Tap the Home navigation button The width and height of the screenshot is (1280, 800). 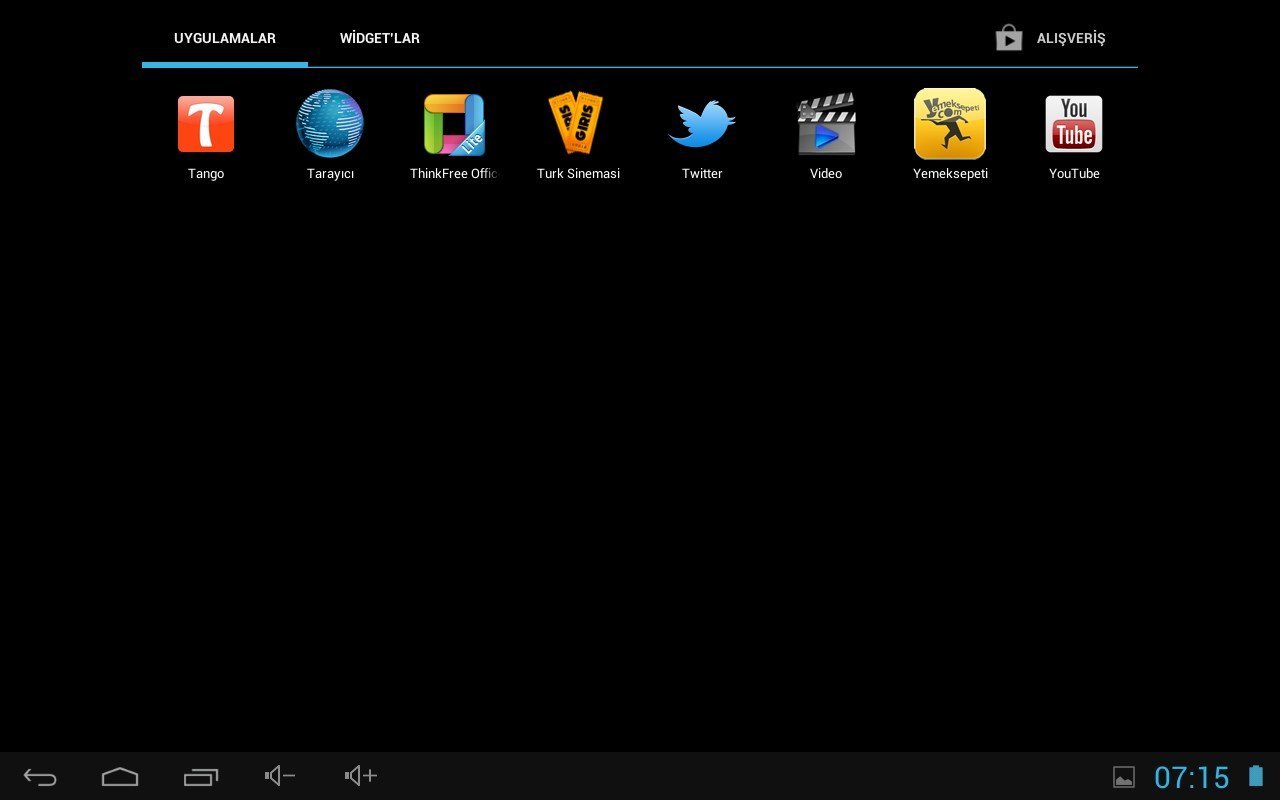120,776
